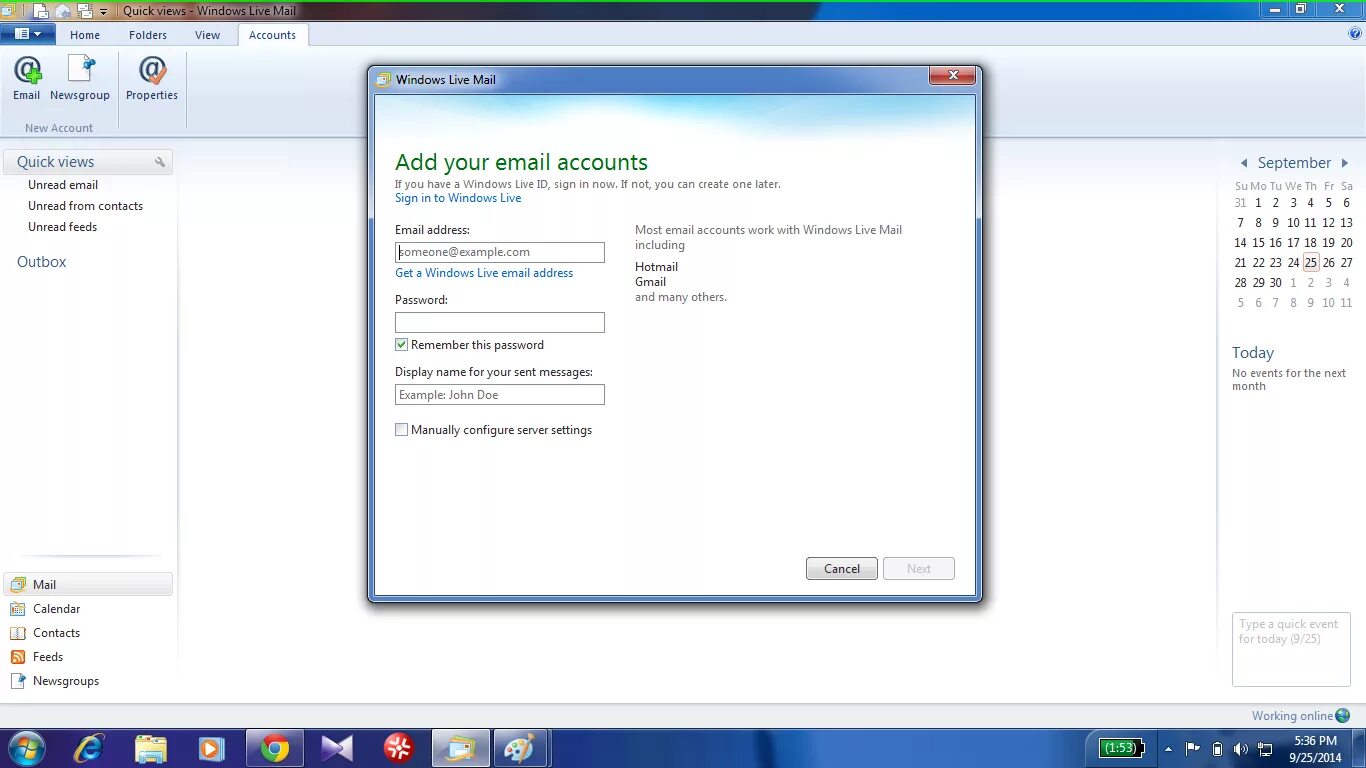Click the Password input field
This screenshot has width=1366, height=768.
[x=500, y=322]
